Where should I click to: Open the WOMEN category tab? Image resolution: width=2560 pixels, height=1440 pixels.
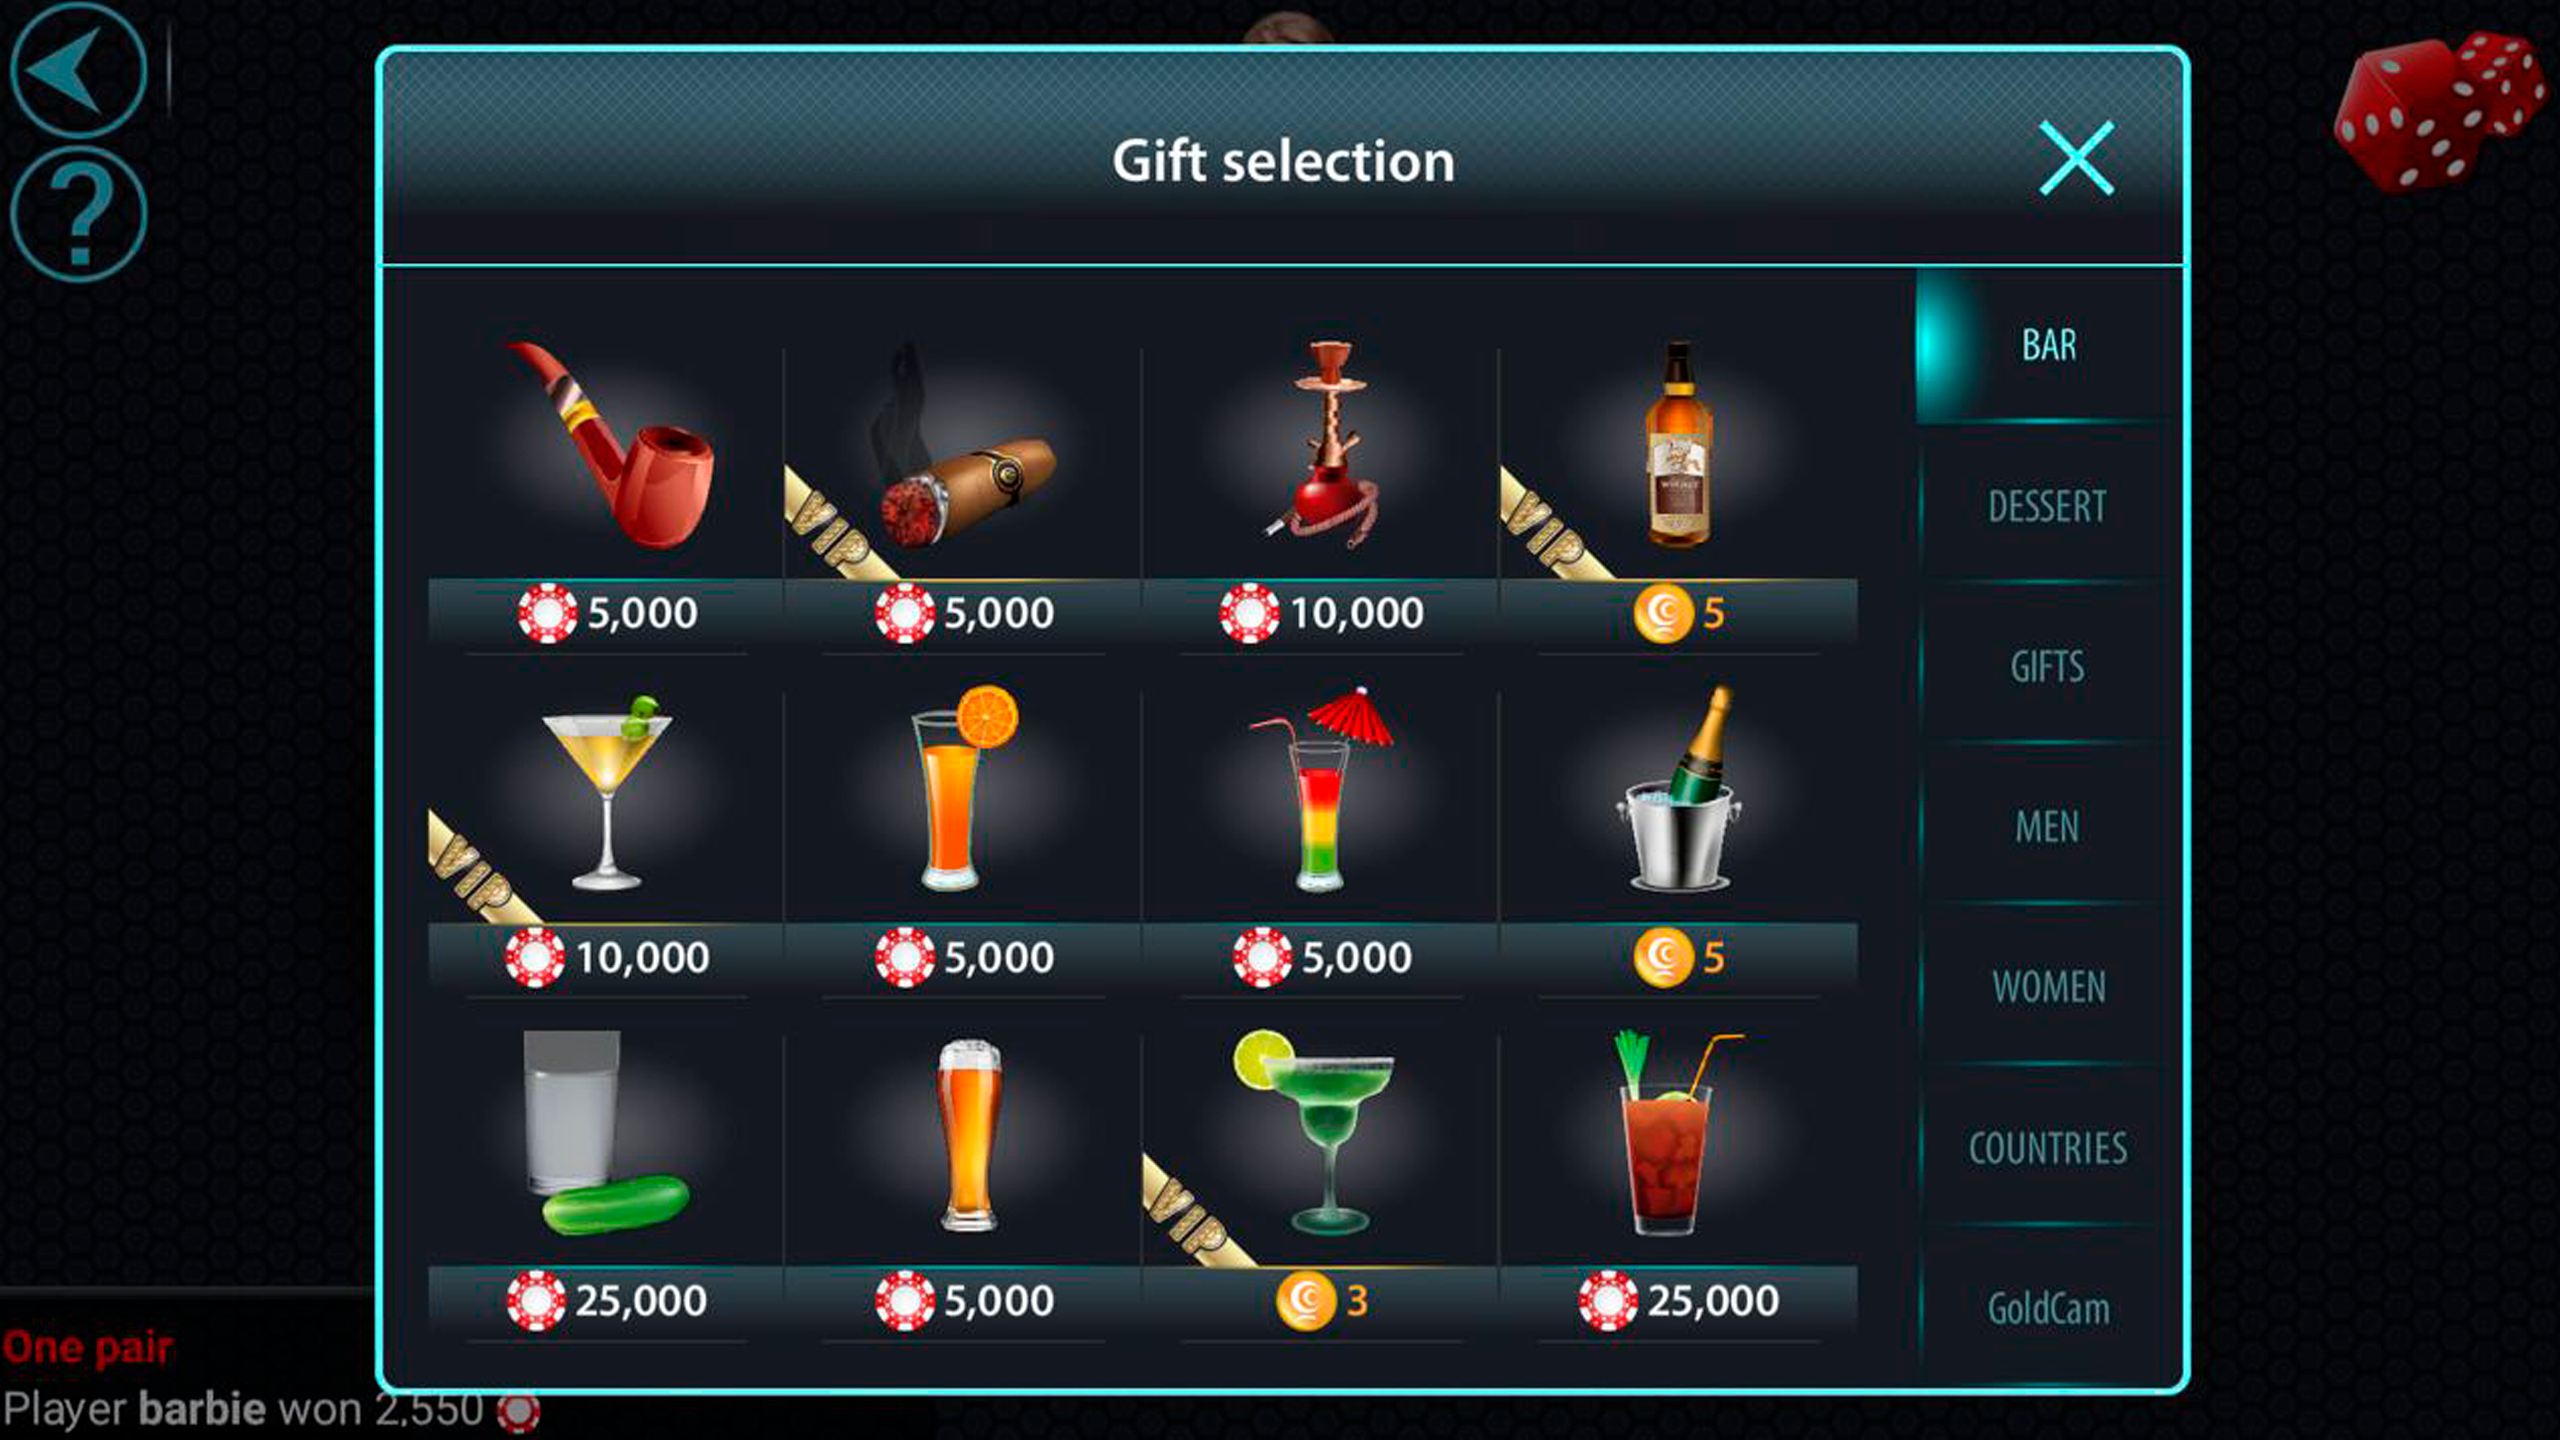point(2047,987)
